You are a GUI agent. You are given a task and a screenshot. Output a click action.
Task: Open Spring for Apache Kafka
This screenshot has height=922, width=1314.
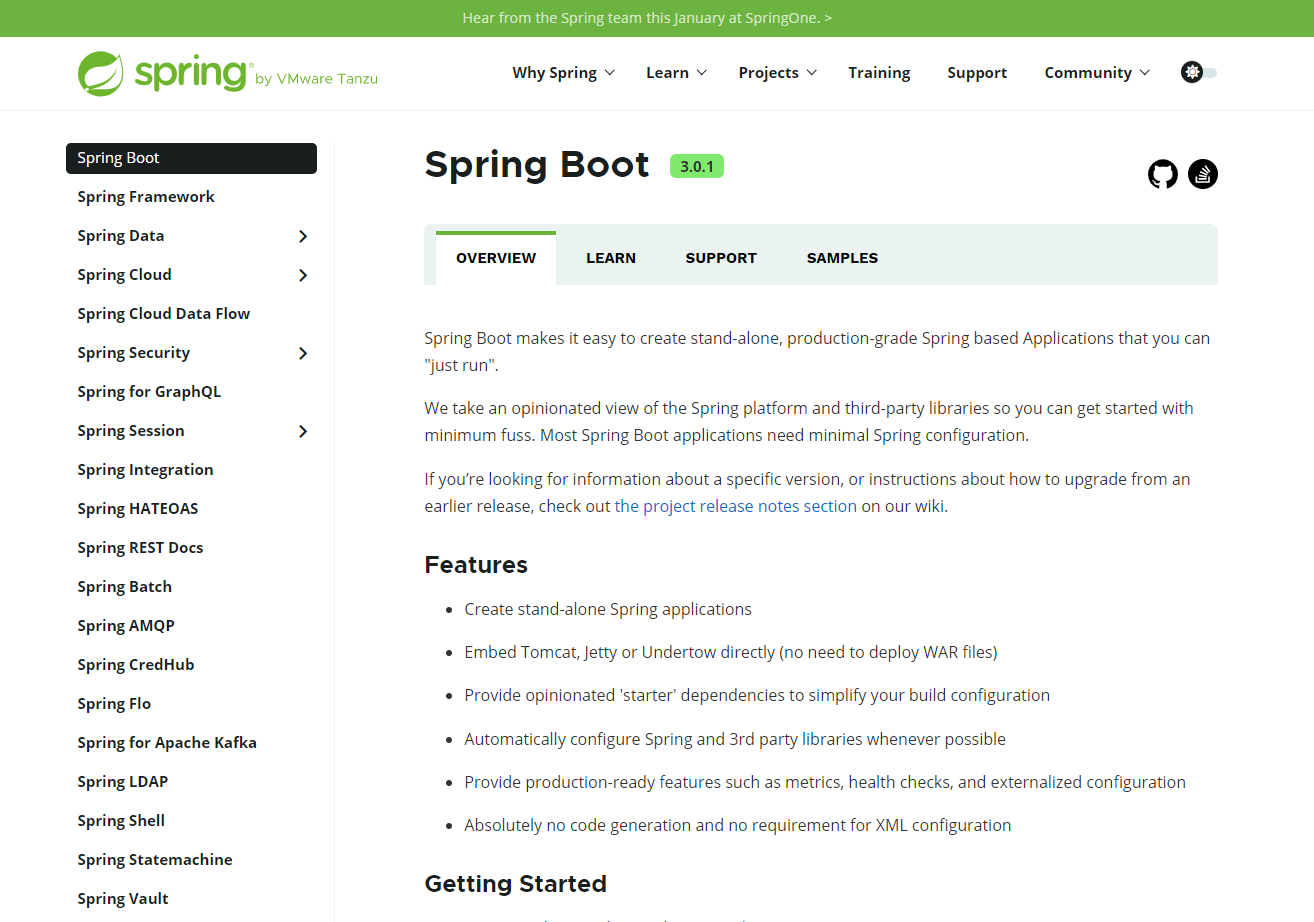167,743
